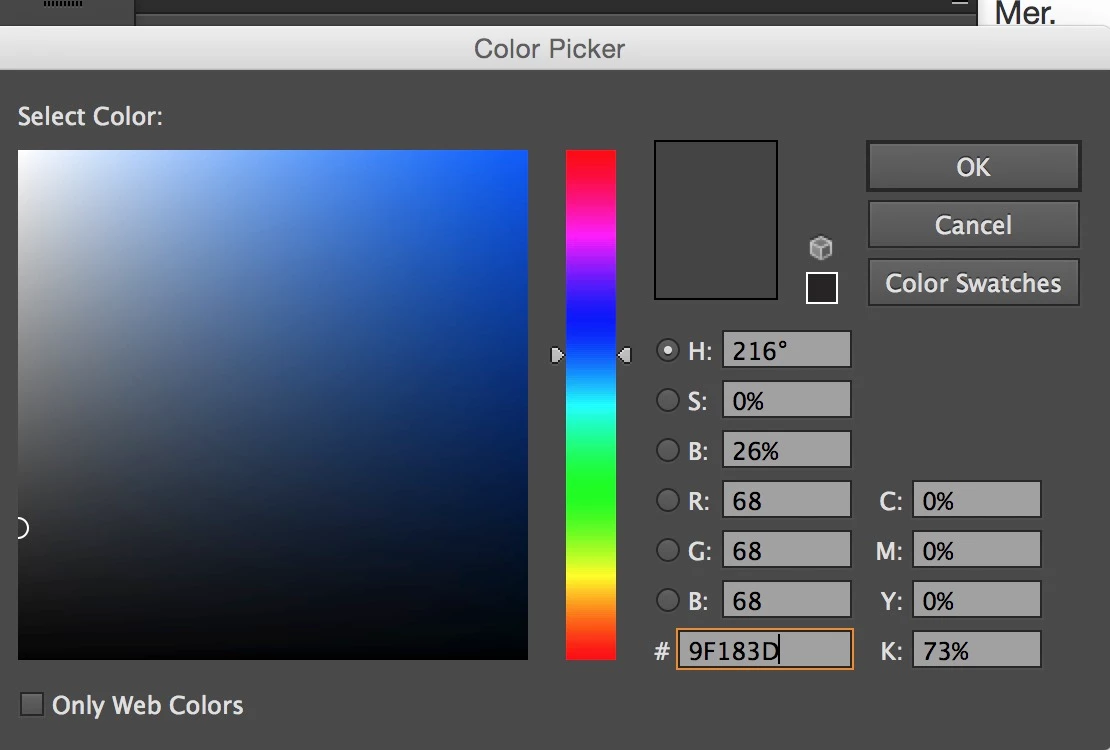Viewport: 1110px width, 750px height.
Task: Click the out-of-web-color cube warning icon
Action: (820, 248)
